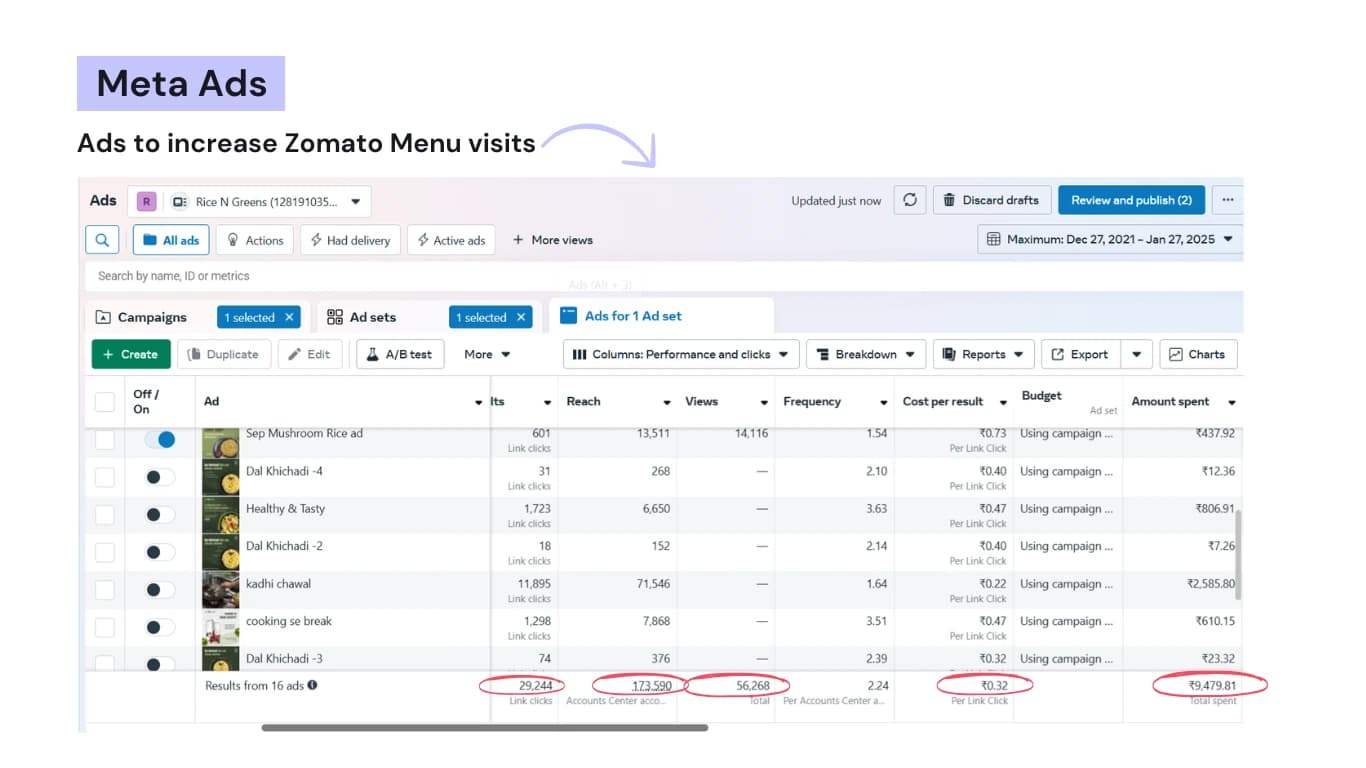Open the three-dots more options menu

click(1227, 200)
